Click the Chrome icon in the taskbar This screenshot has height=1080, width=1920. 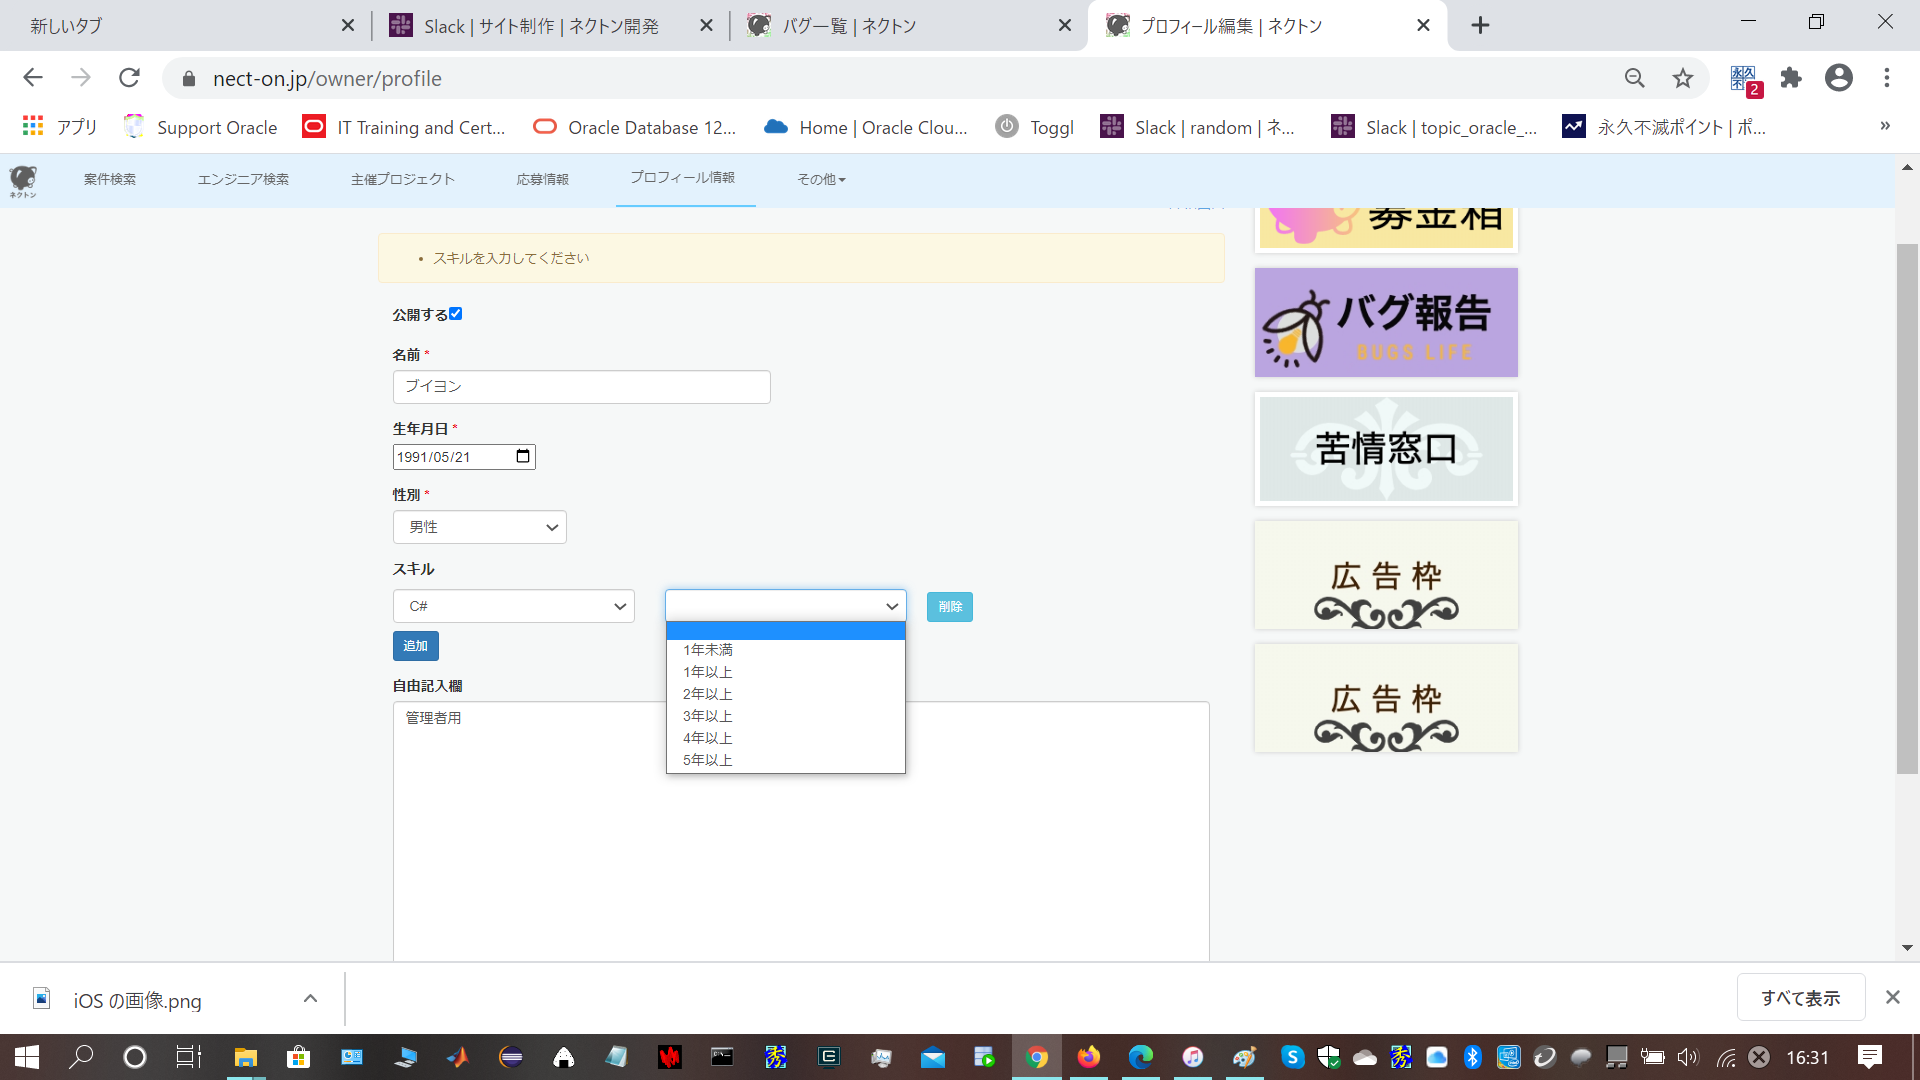pos(1037,1057)
